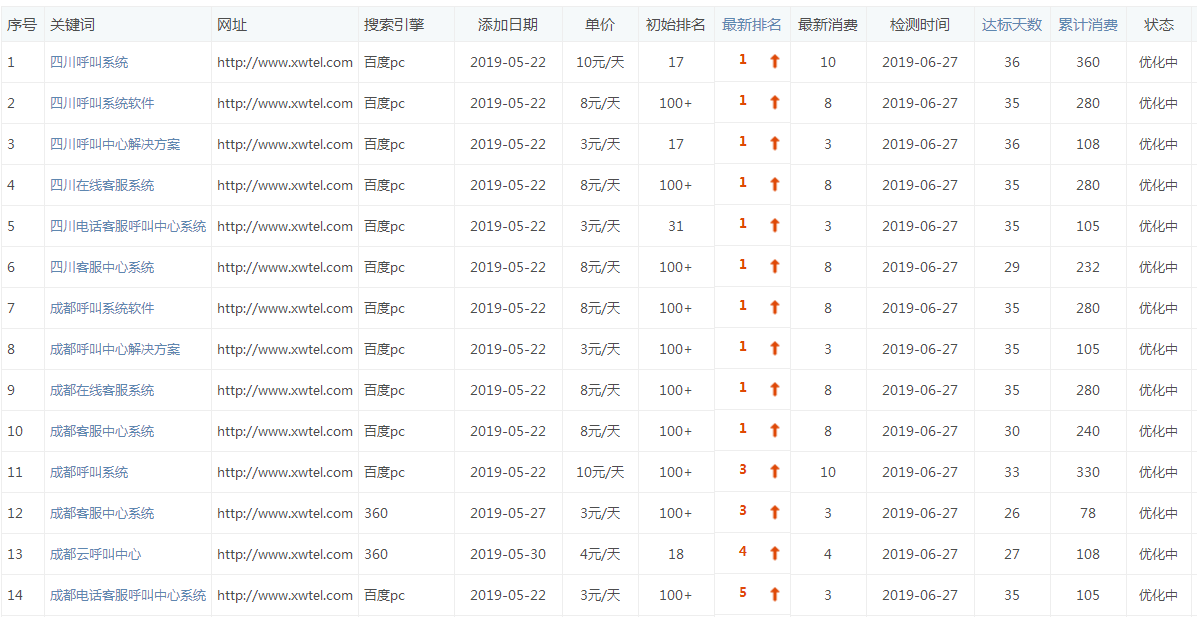Open the 成都客服中心系统 keyword in row 10
The image size is (1197, 617).
102,431
